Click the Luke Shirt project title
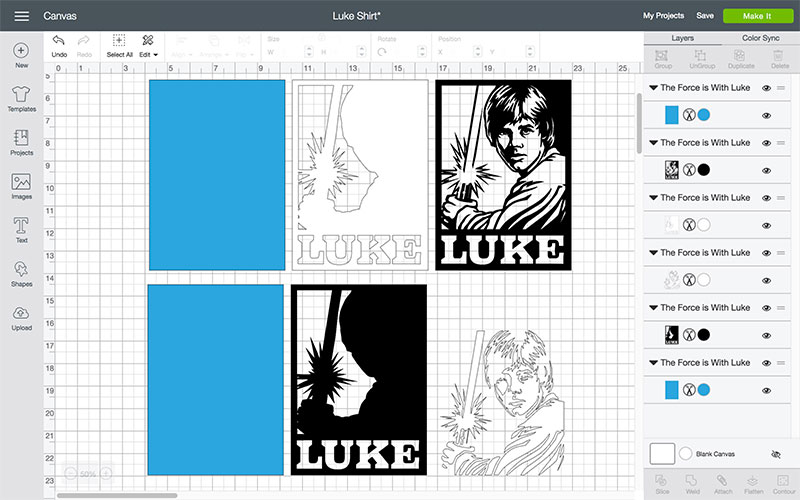 click(x=356, y=16)
